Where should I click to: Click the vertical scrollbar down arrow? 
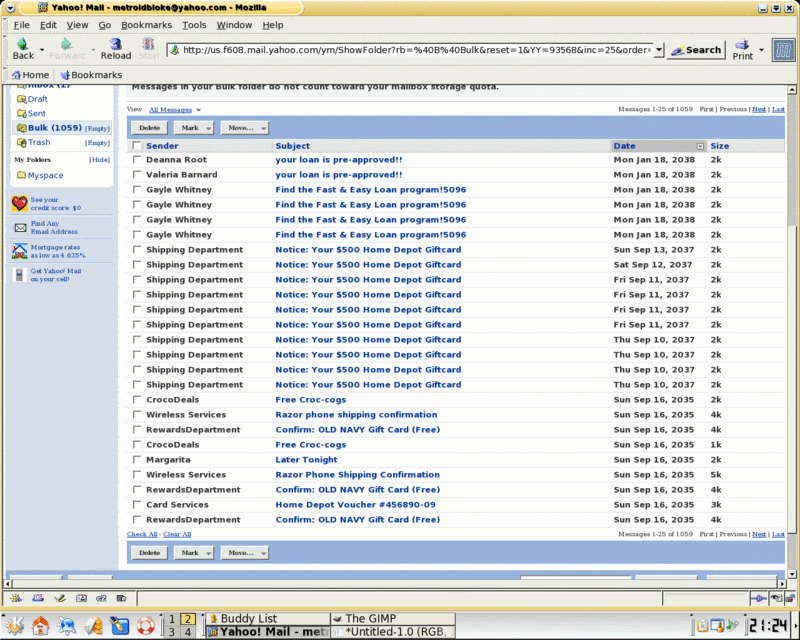[x=792, y=574]
